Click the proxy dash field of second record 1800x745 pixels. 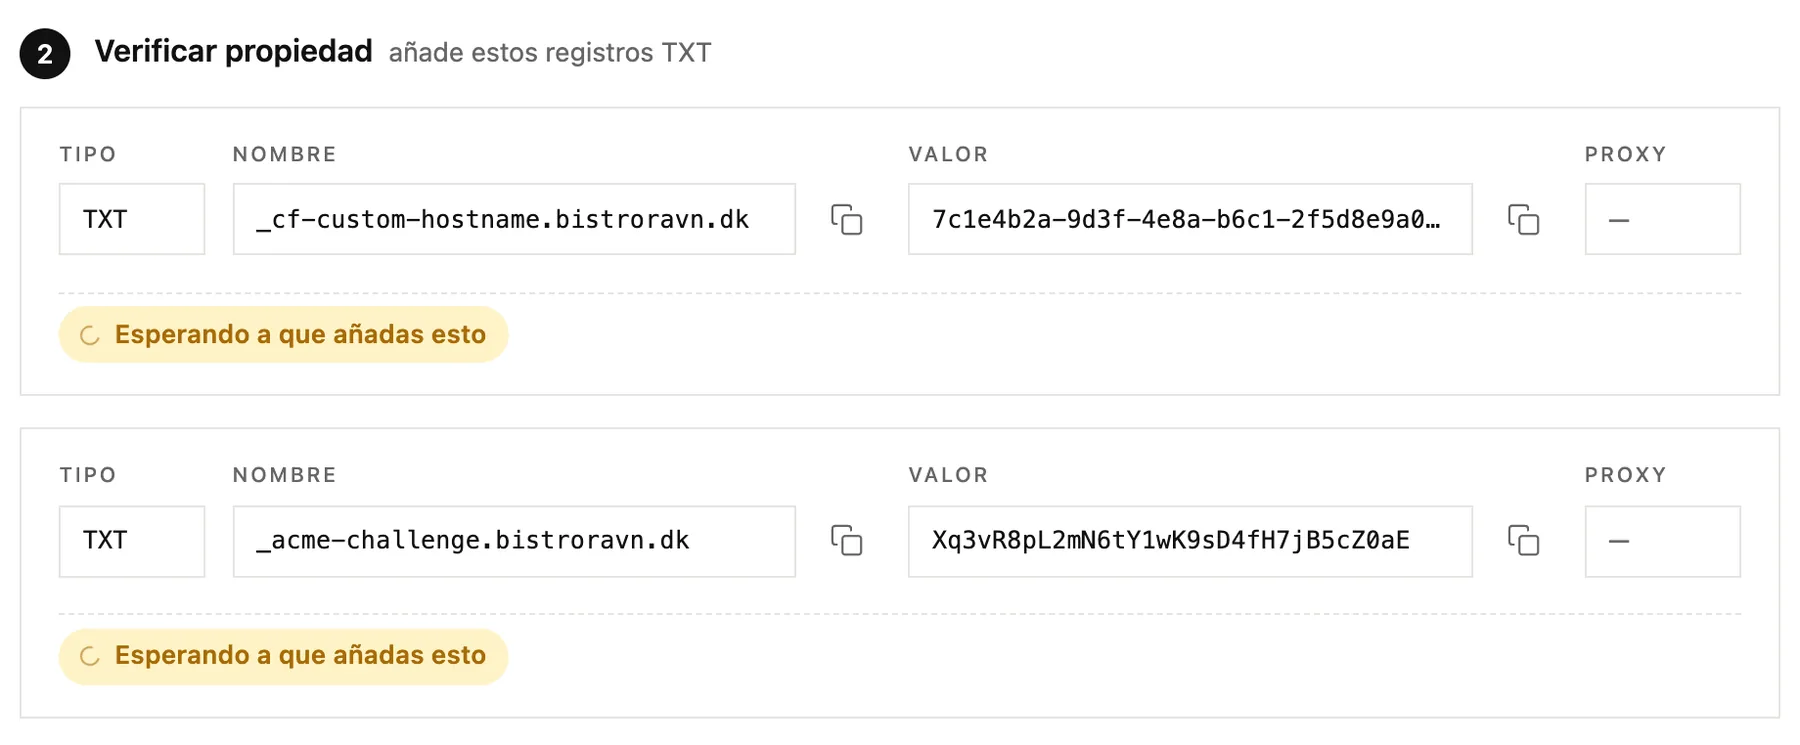pyautogui.click(x=1662, y=541)
